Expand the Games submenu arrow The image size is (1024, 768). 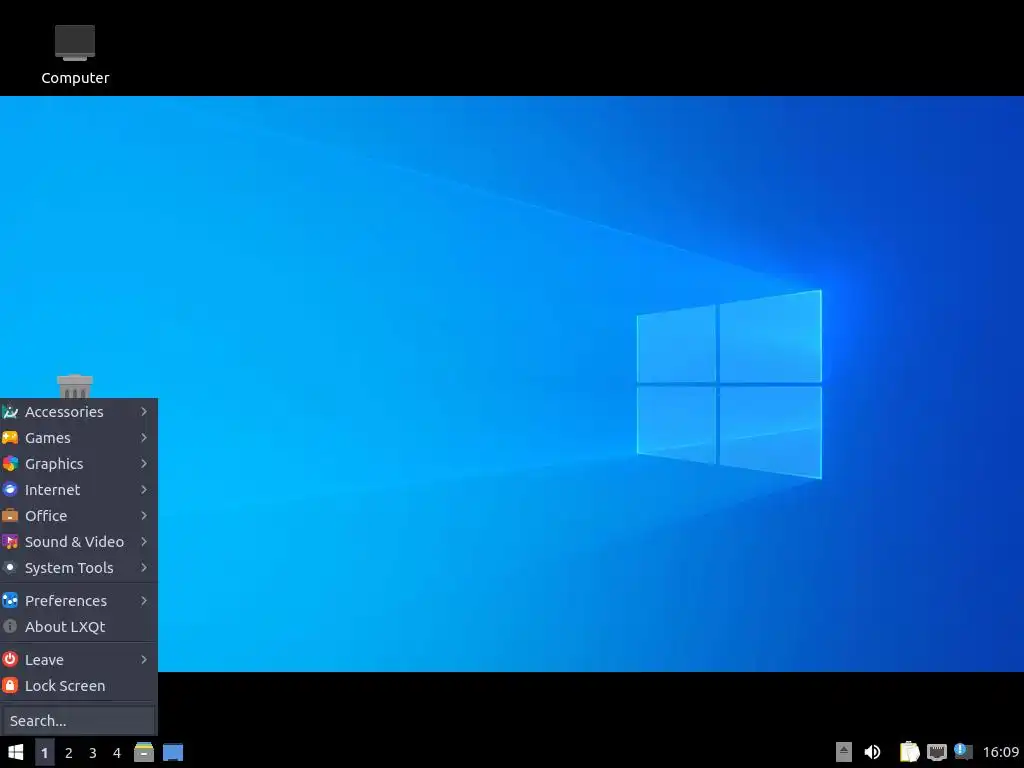click(144, 438)
